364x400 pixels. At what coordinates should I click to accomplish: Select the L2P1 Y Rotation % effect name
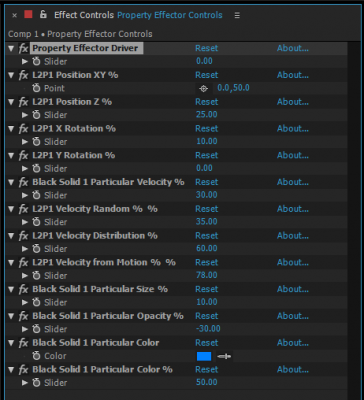tap(74, 155)
